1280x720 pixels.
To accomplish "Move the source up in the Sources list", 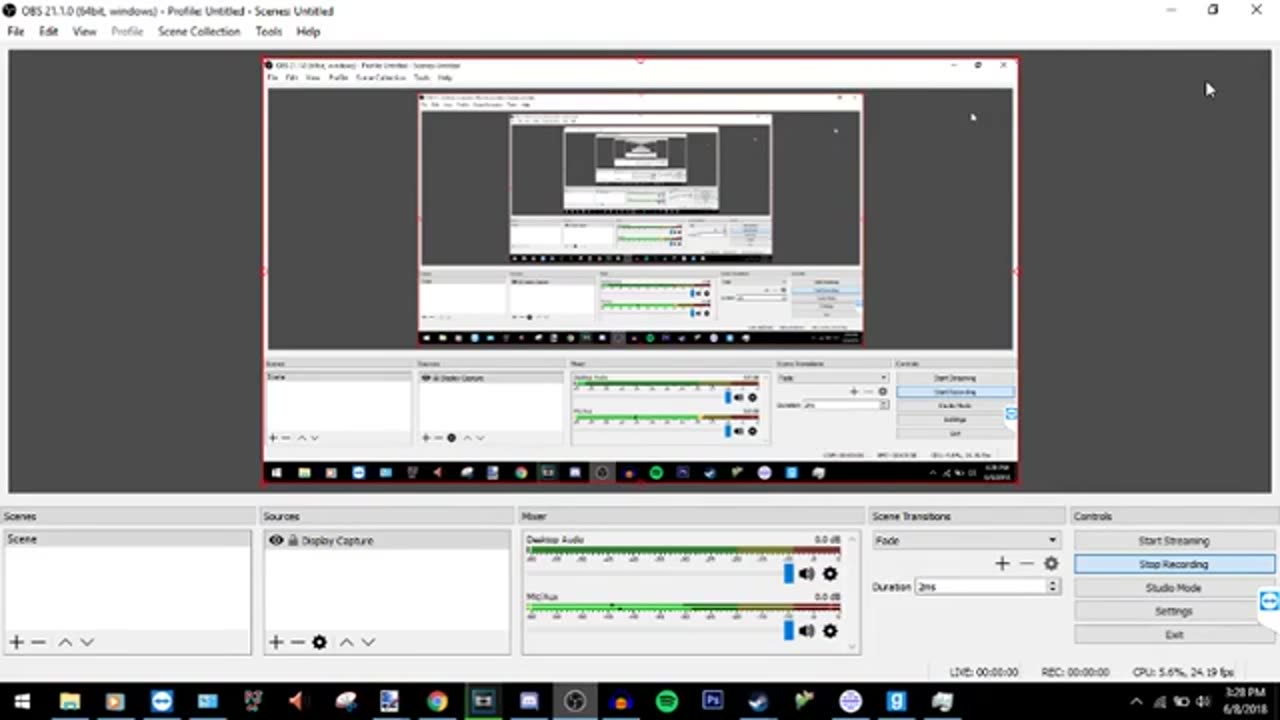I will (x=346, y=642).
